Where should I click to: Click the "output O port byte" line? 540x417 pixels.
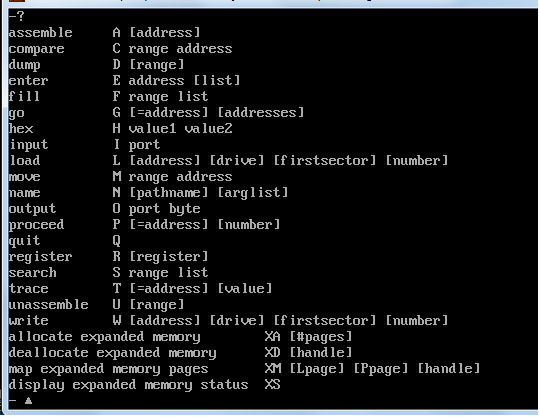[104, 209]
